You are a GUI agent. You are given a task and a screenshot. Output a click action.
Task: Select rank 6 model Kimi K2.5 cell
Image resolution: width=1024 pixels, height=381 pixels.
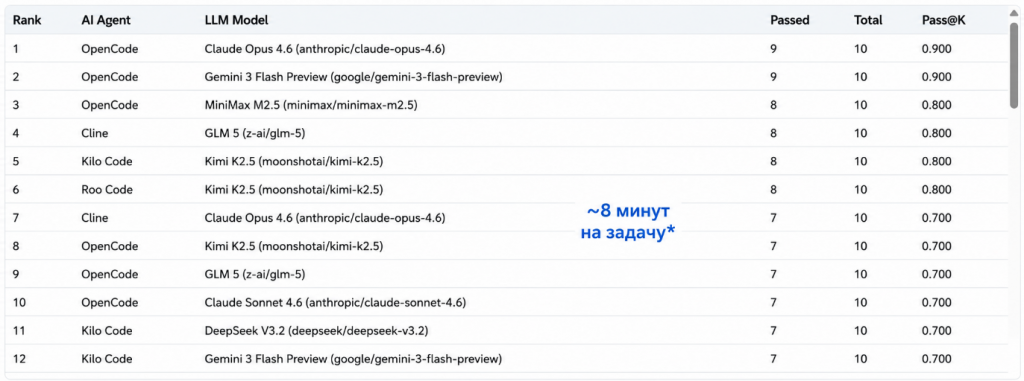(x=294, y=190)
